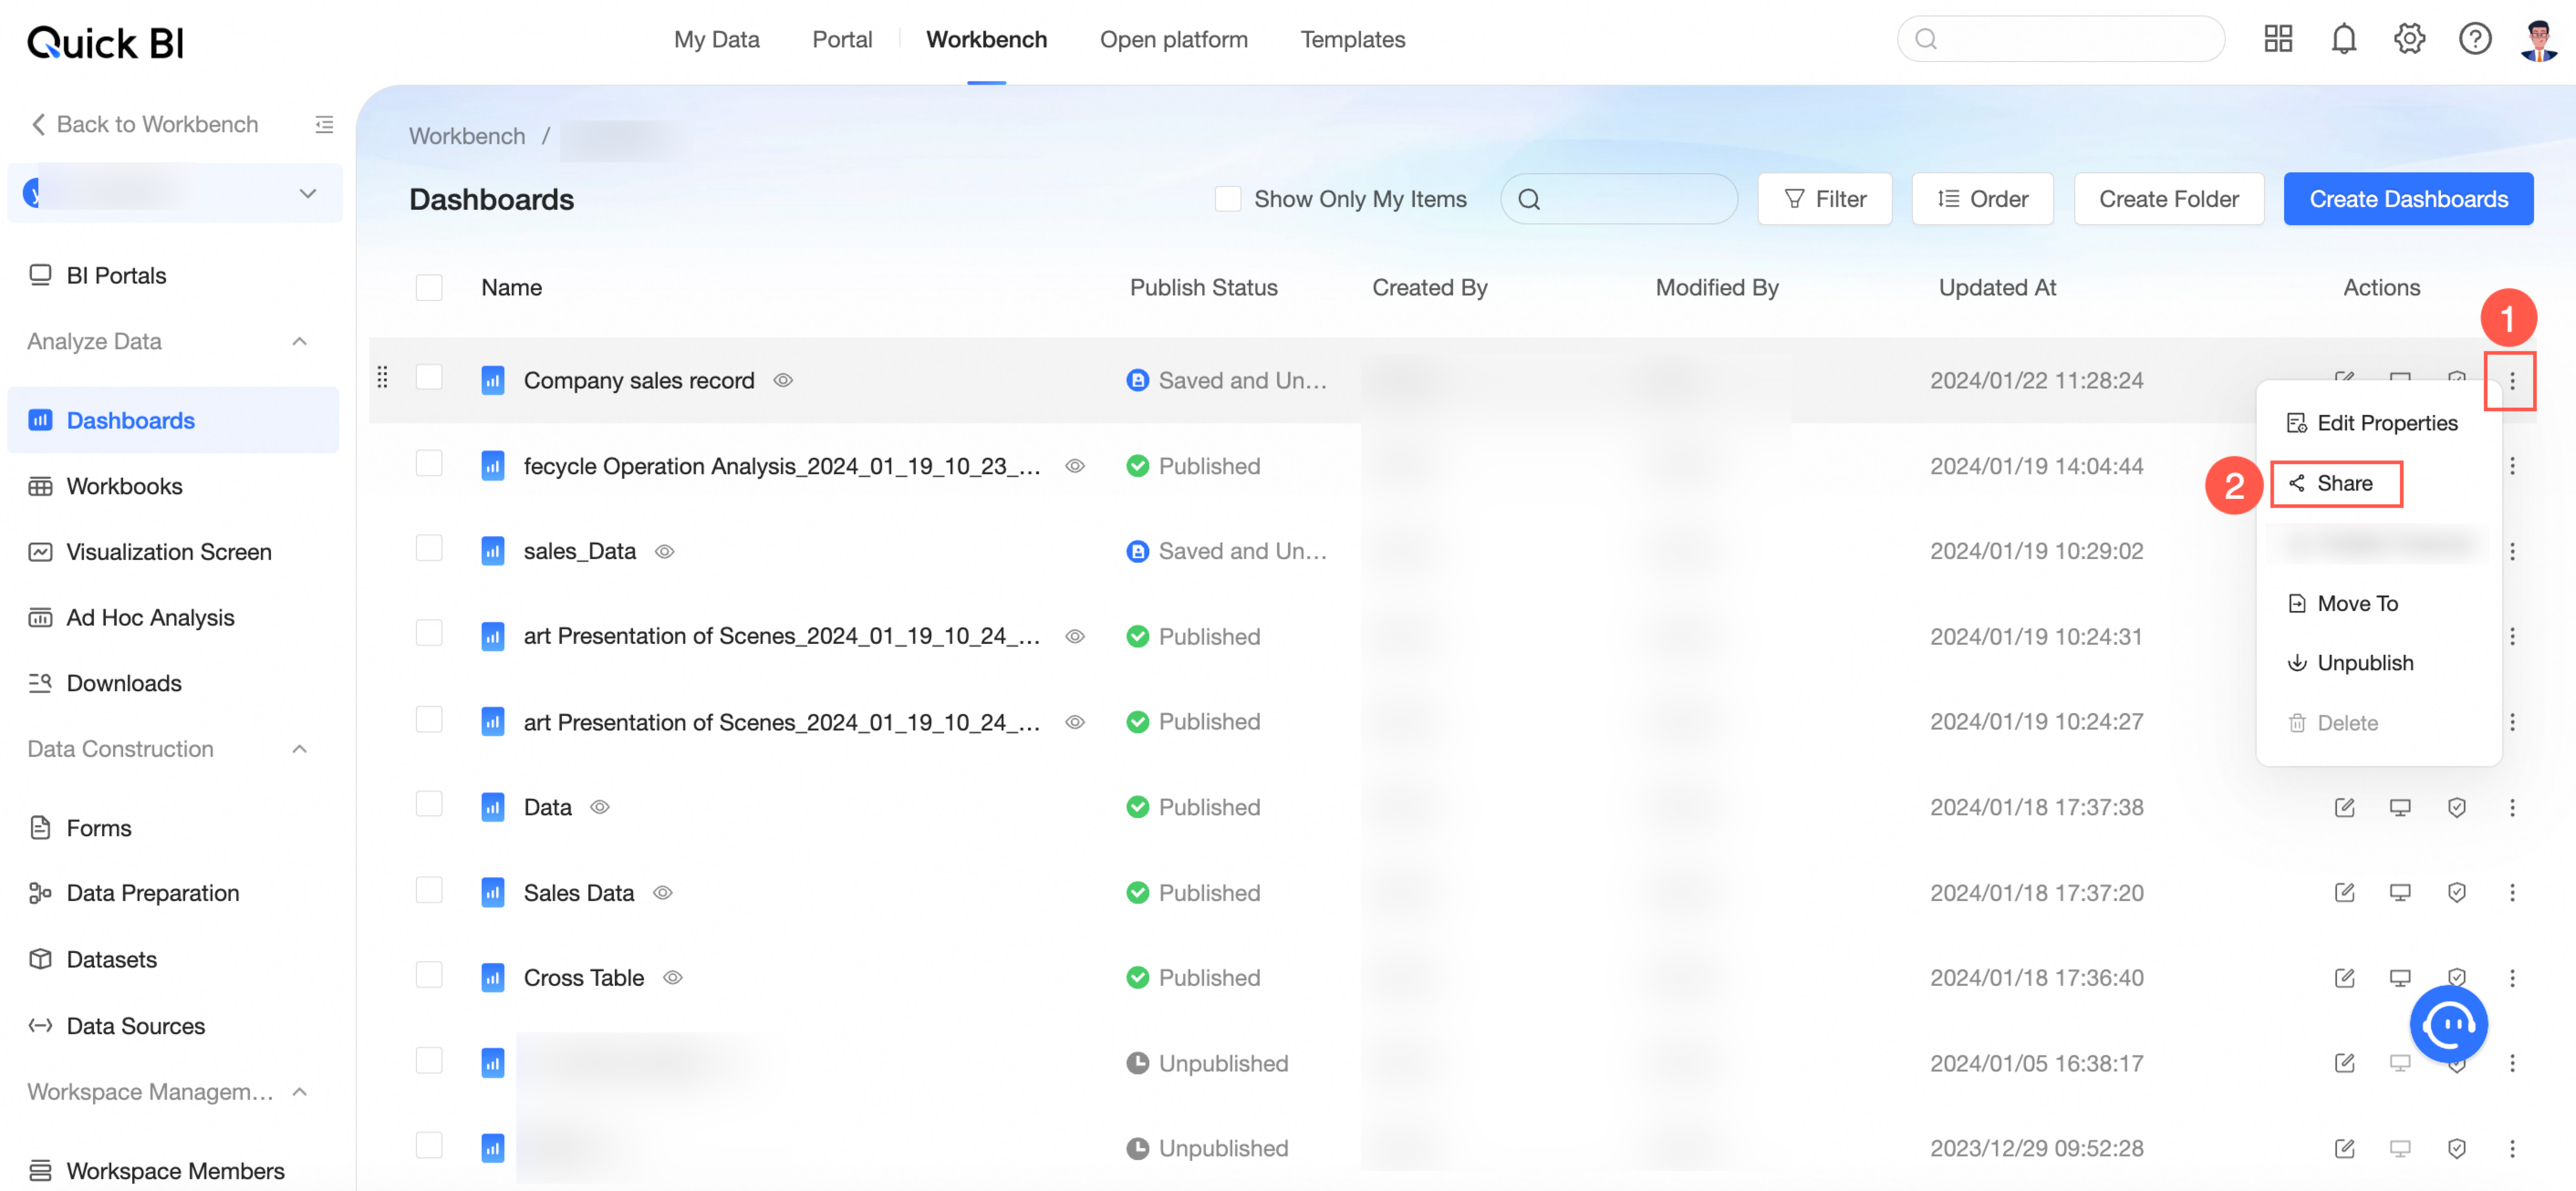This screenshot has width=2576, height=1191.
Task: Collapse the sidebar menu icon
Action: (x=324, y=124)
